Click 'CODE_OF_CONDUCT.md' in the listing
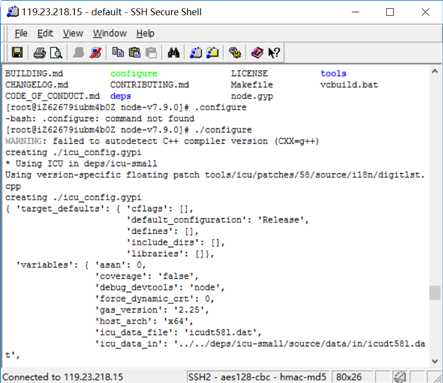Screen dimensions: 443x383 click(52, 96)
